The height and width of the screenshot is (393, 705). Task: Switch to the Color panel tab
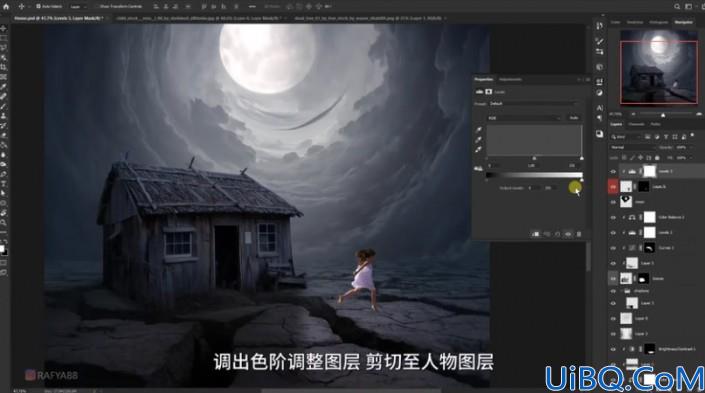pyautogui.click(x=616, y=22)
